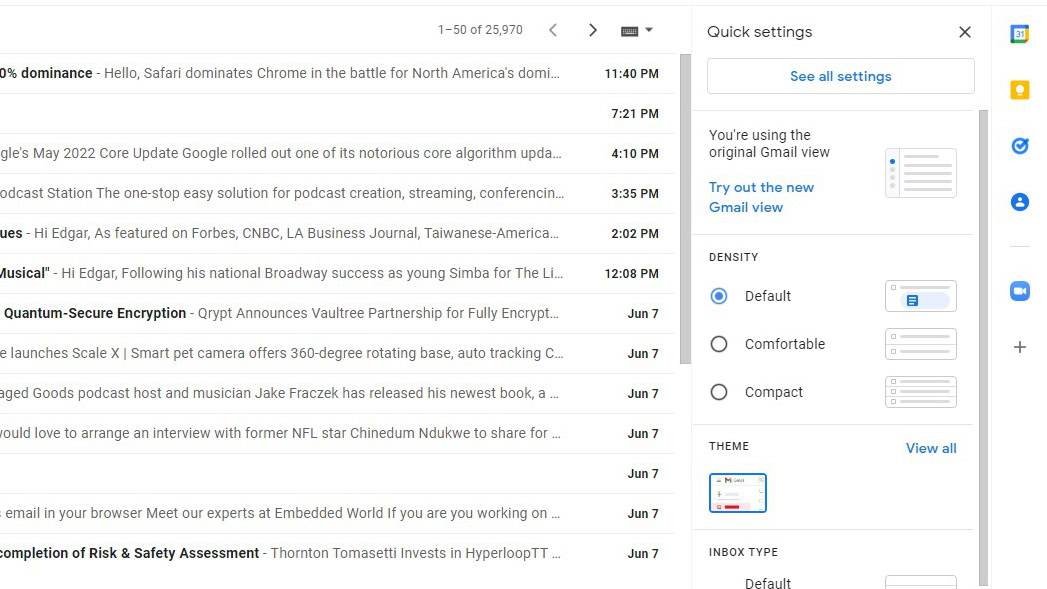Open Google Contacts side panel icon

click(1019, 202)
